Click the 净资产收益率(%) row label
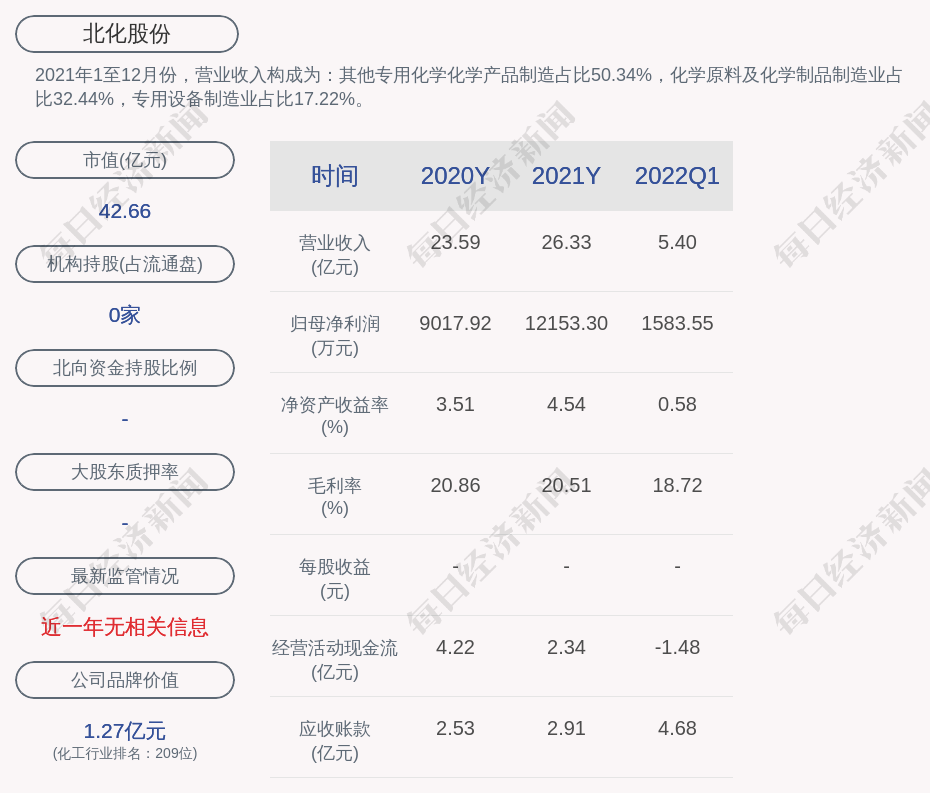The height and width of the screenshot is (793, 930). click(x=335, y=416)
